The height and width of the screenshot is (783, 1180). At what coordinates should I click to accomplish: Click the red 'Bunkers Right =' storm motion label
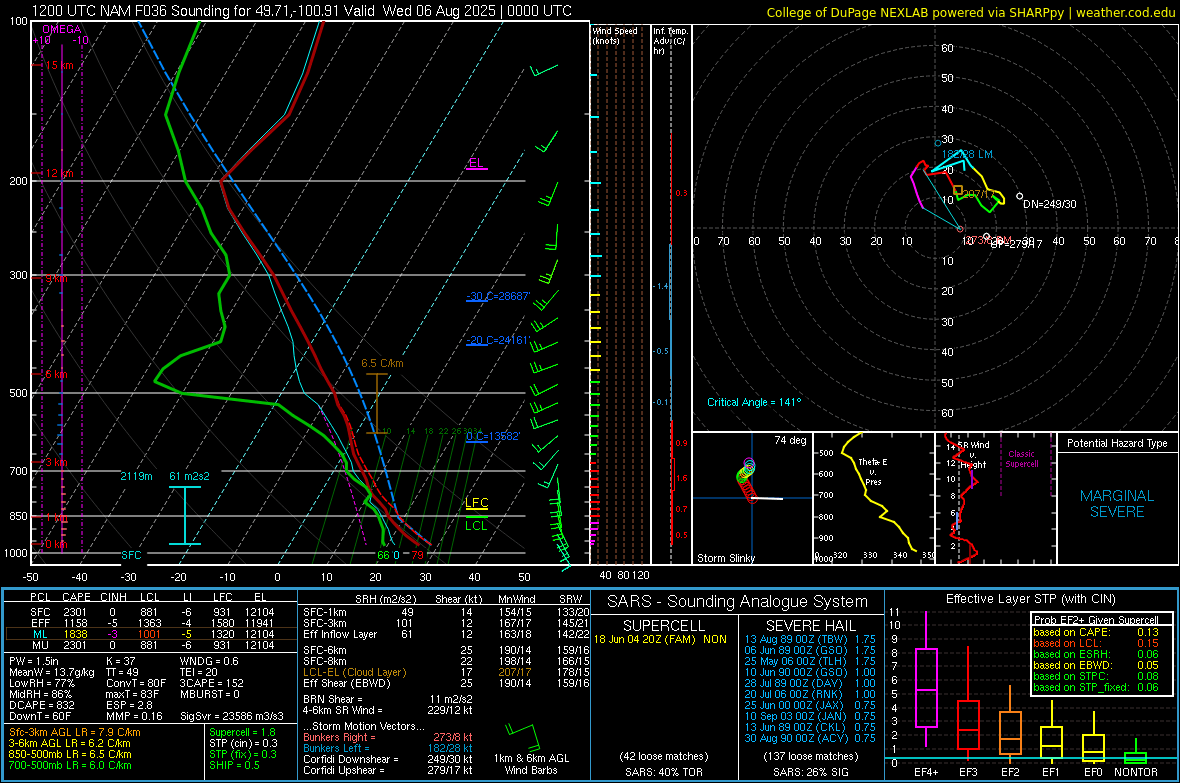339,737
